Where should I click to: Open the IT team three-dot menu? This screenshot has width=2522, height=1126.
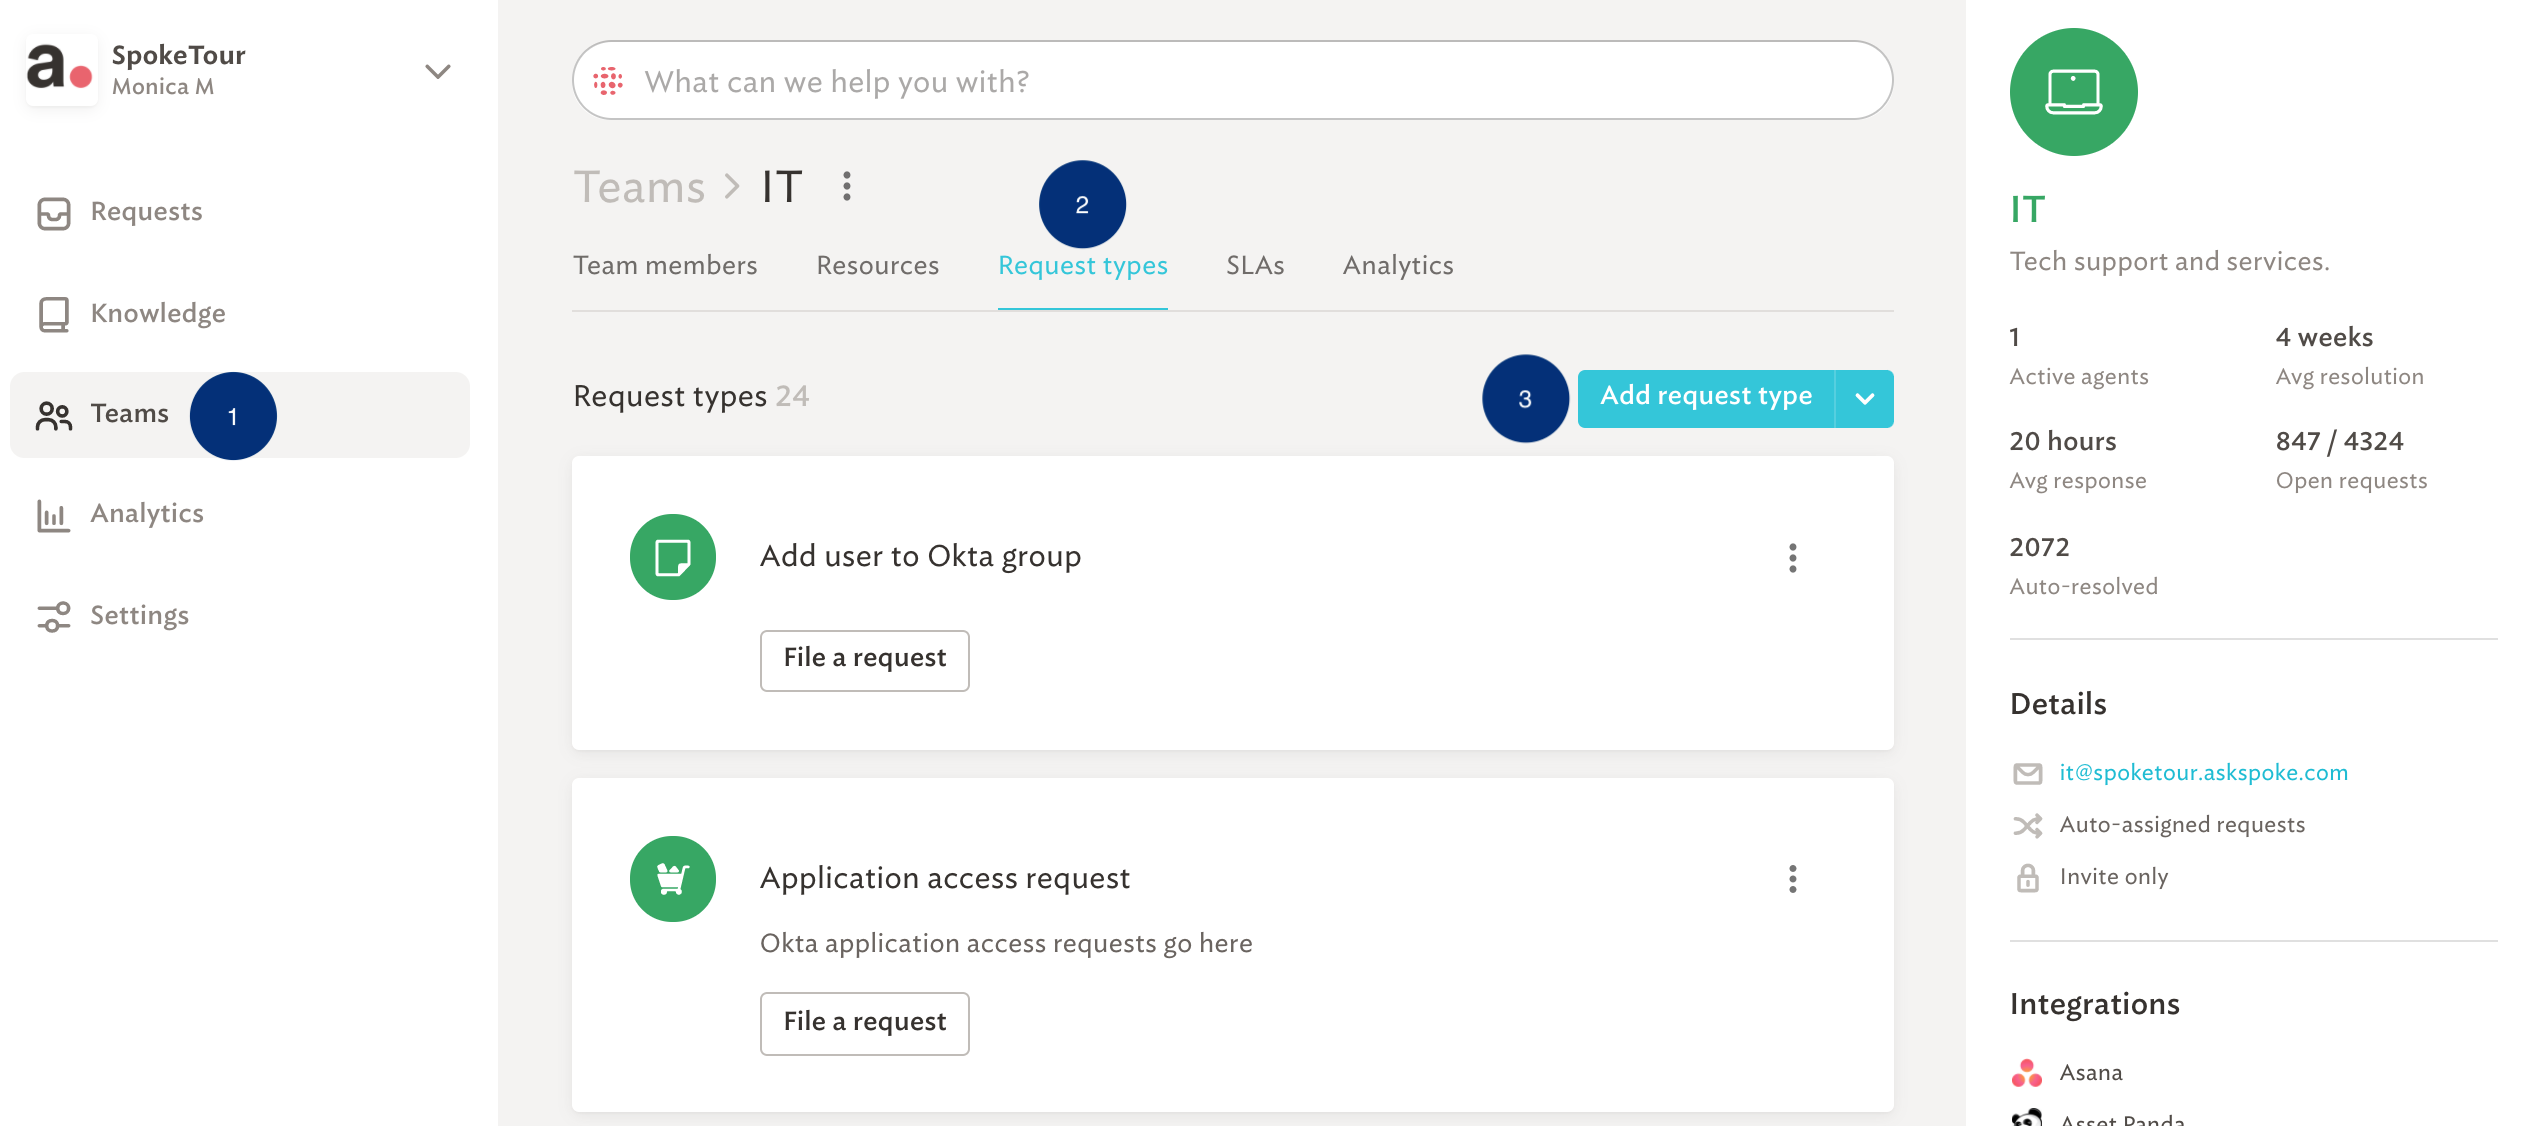[847, 186]
